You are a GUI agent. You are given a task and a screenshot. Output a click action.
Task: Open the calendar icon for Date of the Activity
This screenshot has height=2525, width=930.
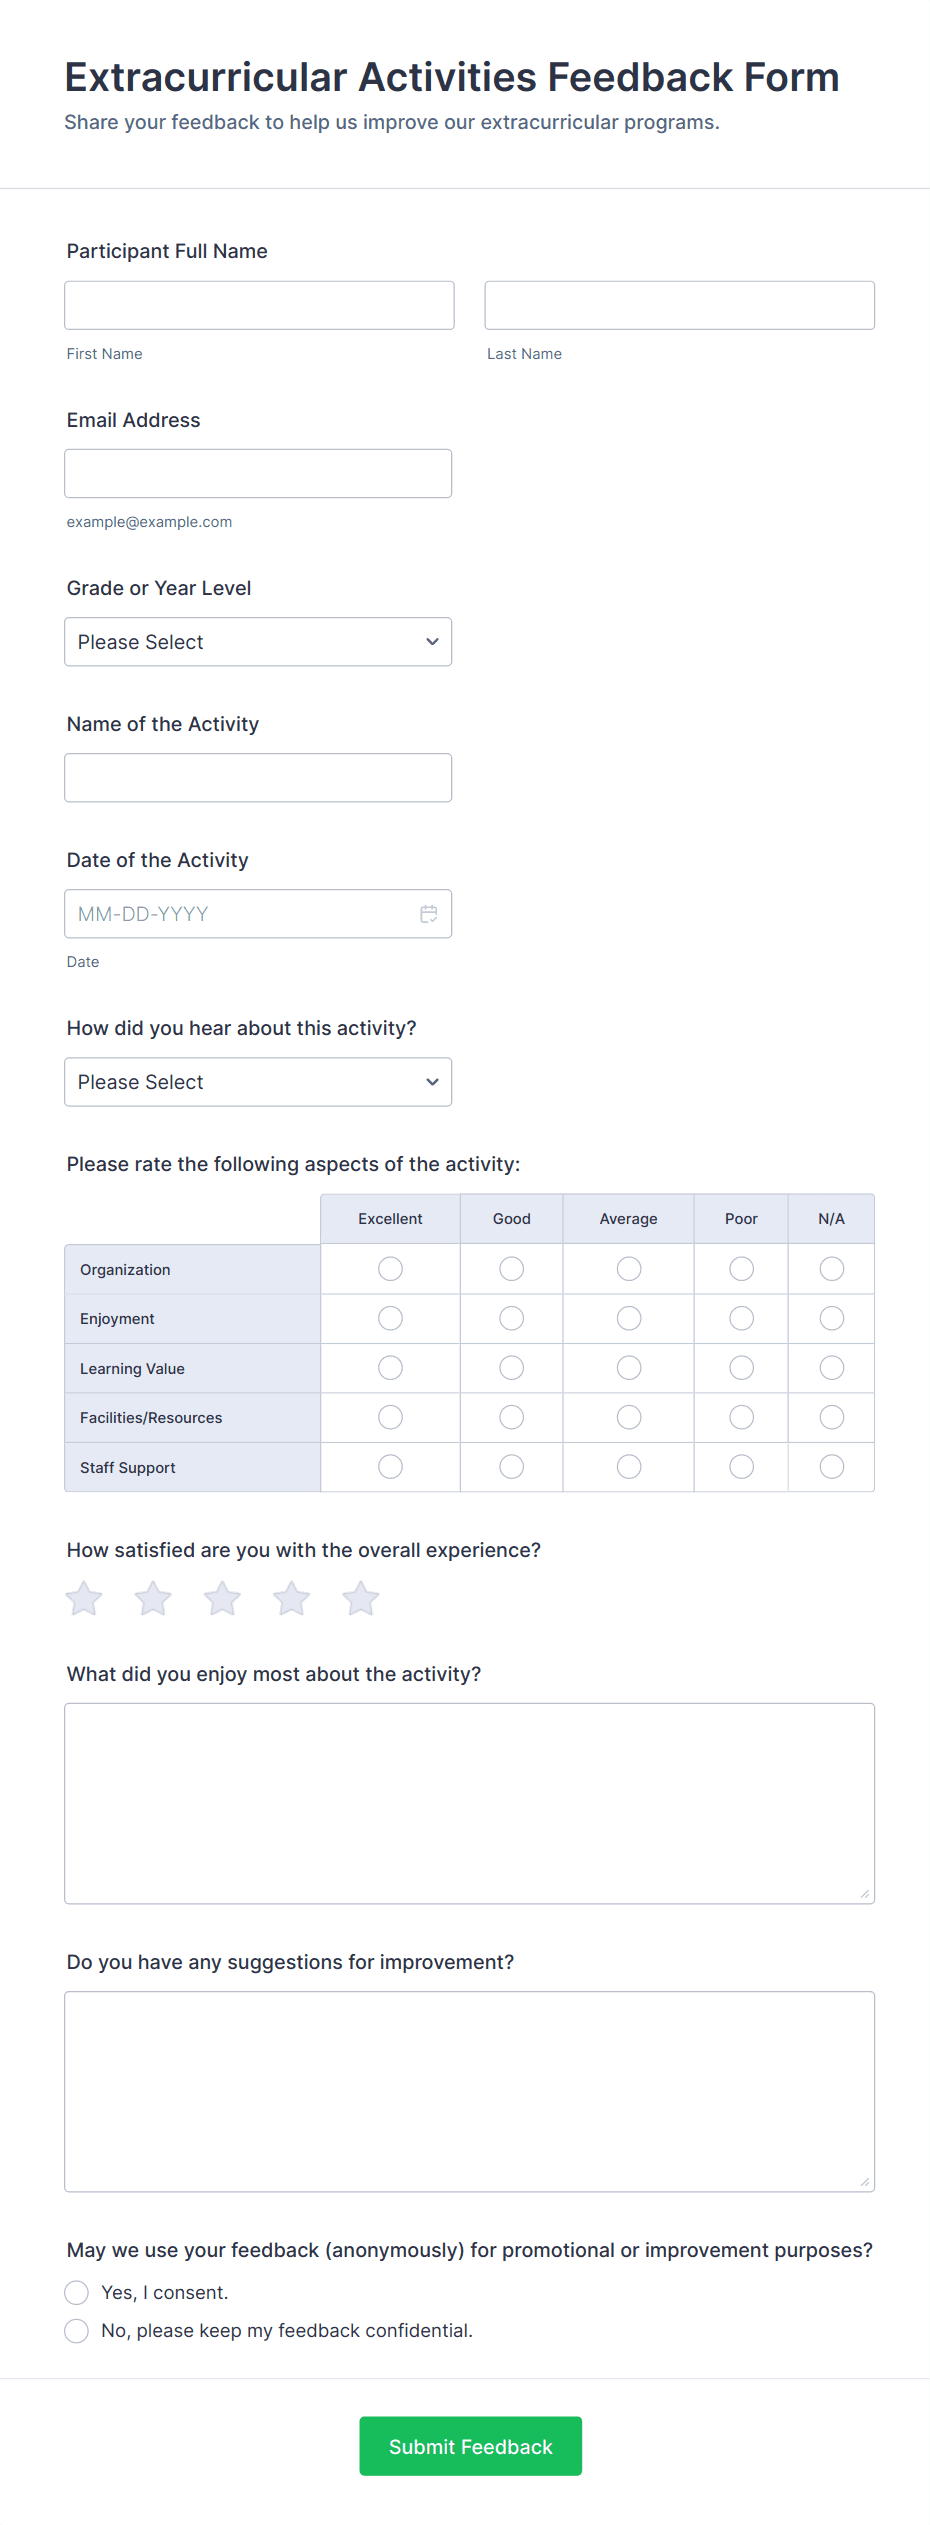pyautogui.click(x=428, y=913)
